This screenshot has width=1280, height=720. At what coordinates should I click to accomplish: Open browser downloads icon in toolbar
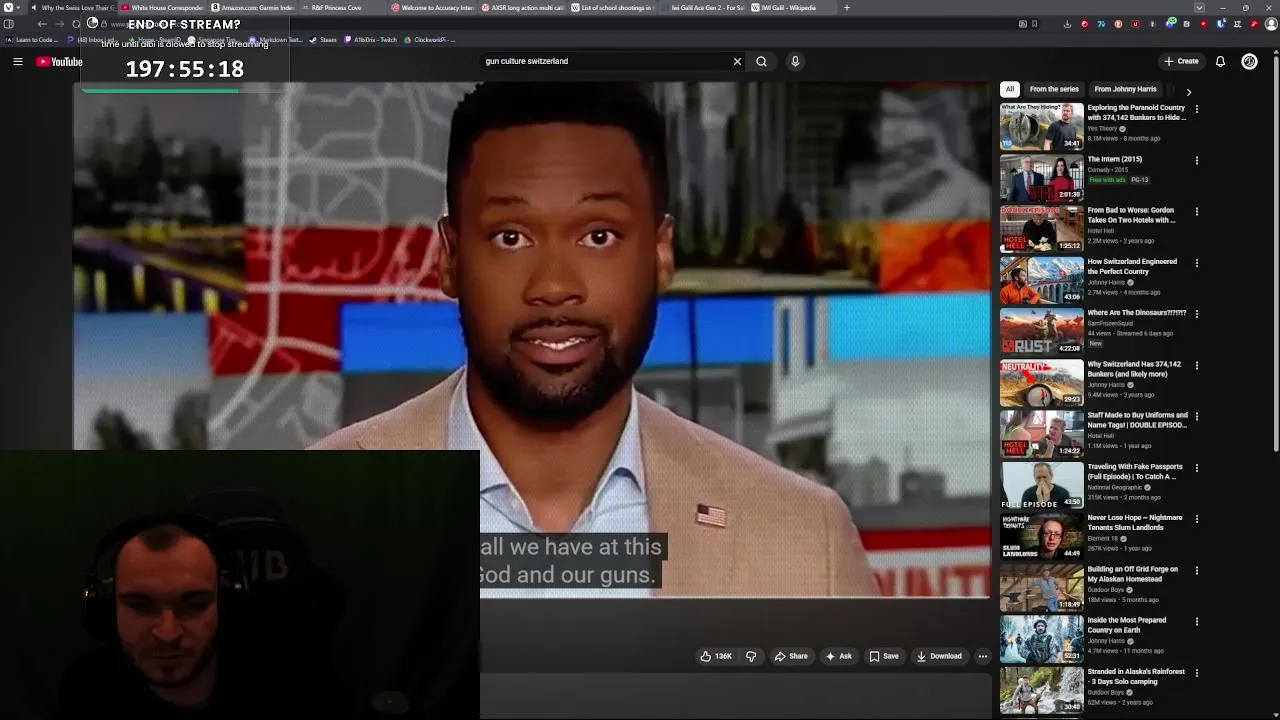1067,24
